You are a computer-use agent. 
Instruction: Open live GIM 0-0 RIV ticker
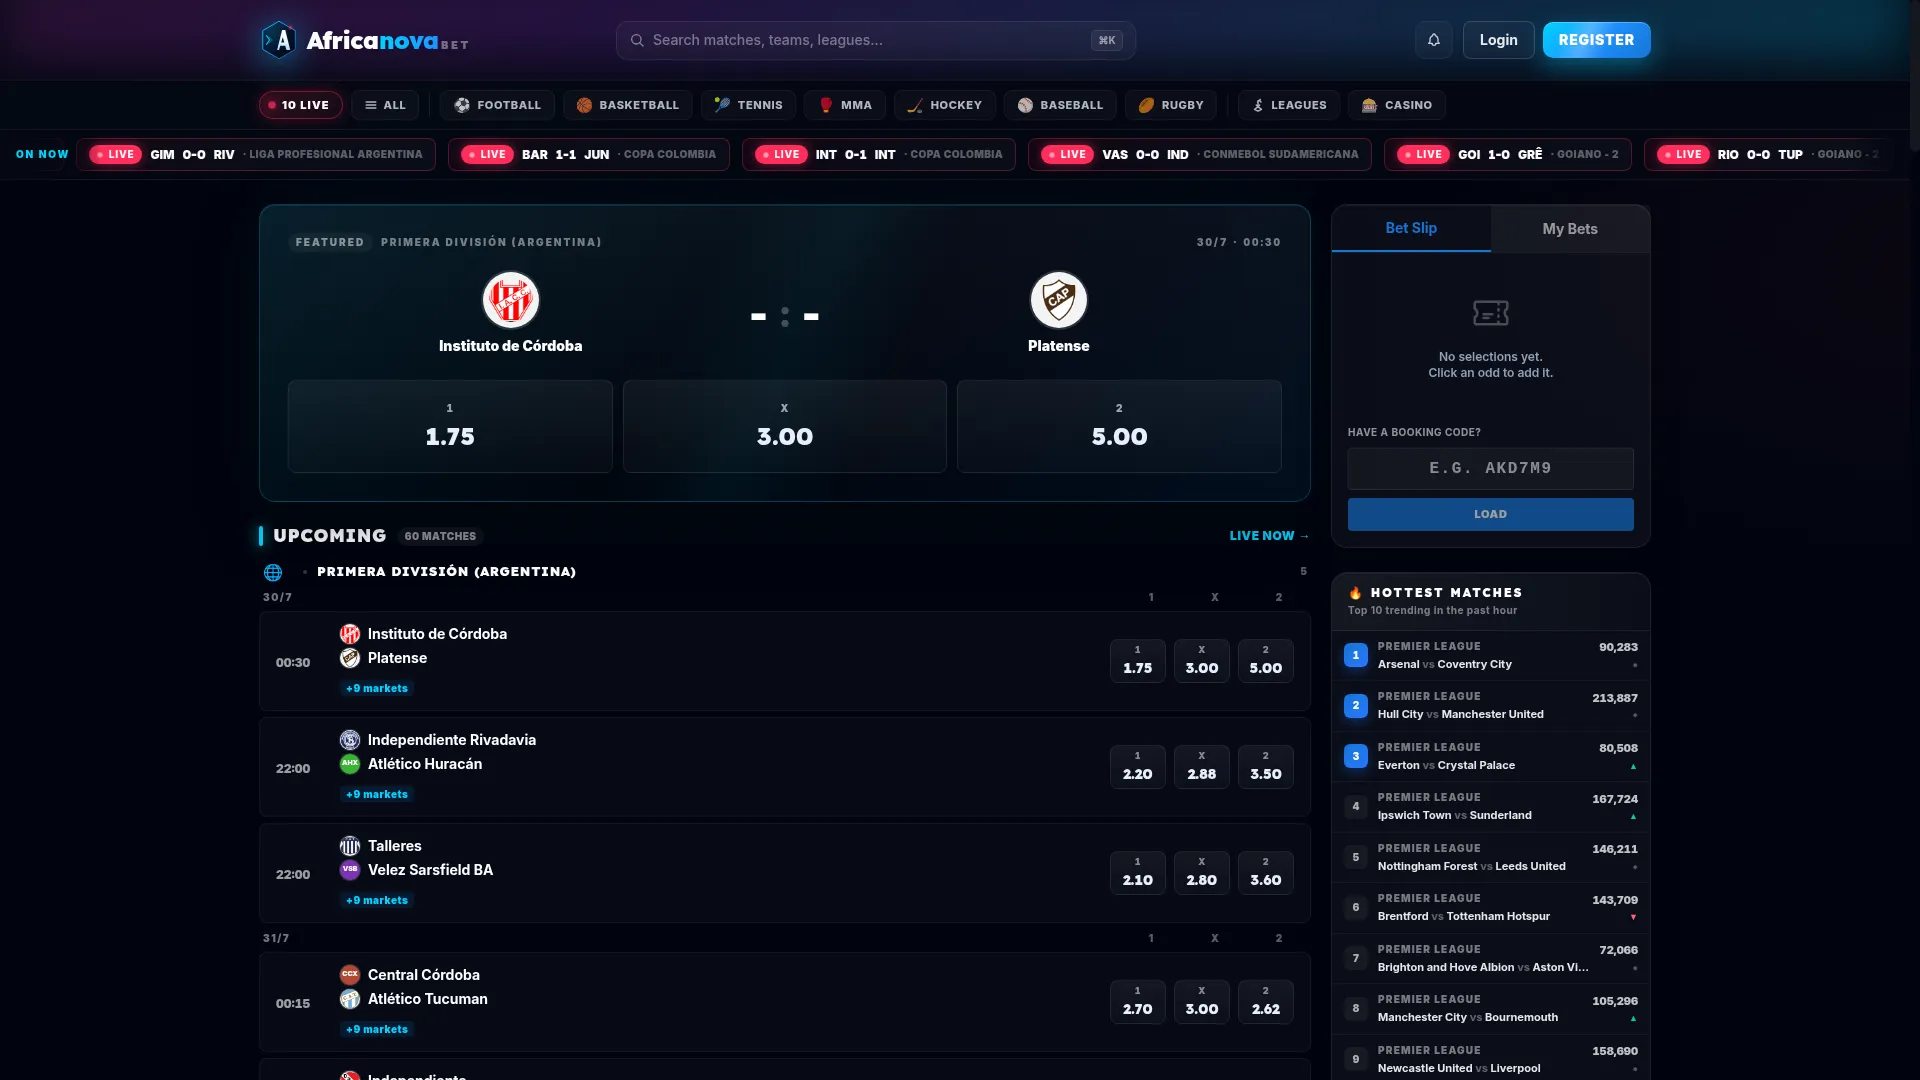tap(256, 154)
